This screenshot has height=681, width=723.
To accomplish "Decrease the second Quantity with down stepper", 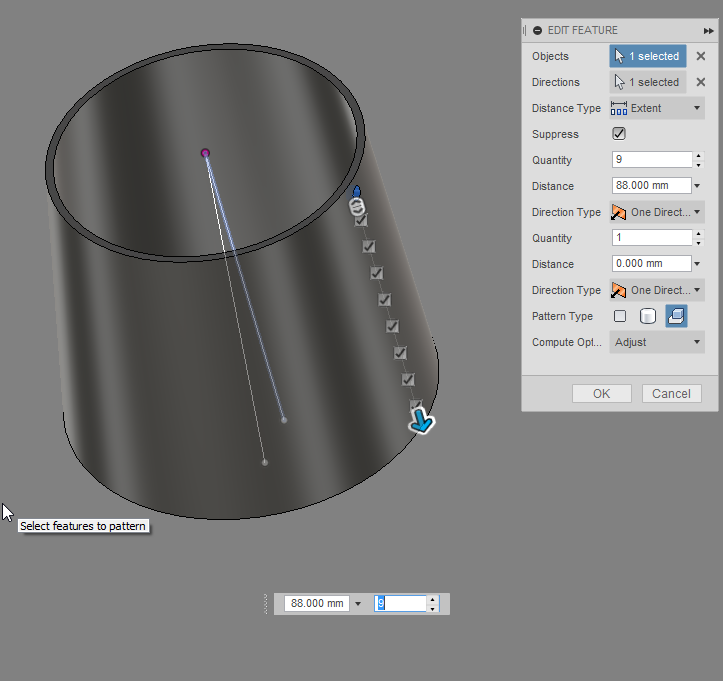I will (699, 242).
